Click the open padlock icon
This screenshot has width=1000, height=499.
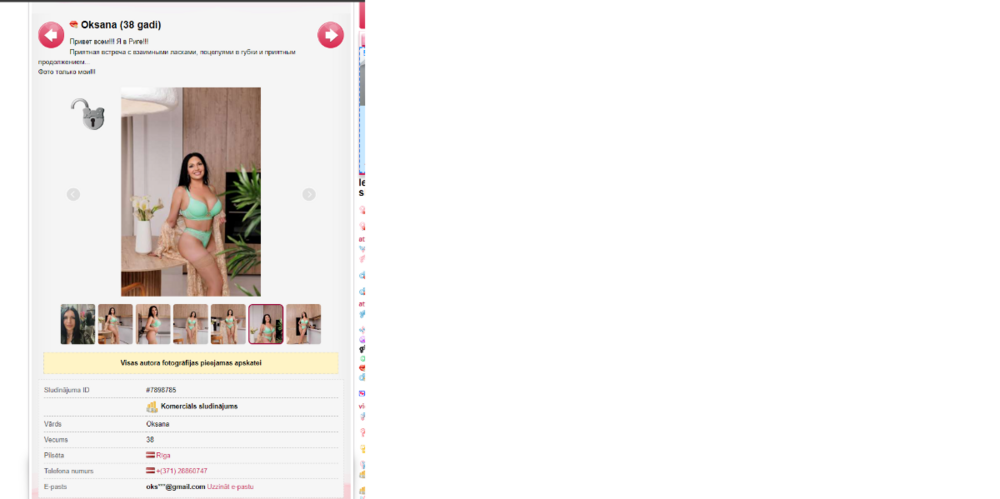click(88, 114)
